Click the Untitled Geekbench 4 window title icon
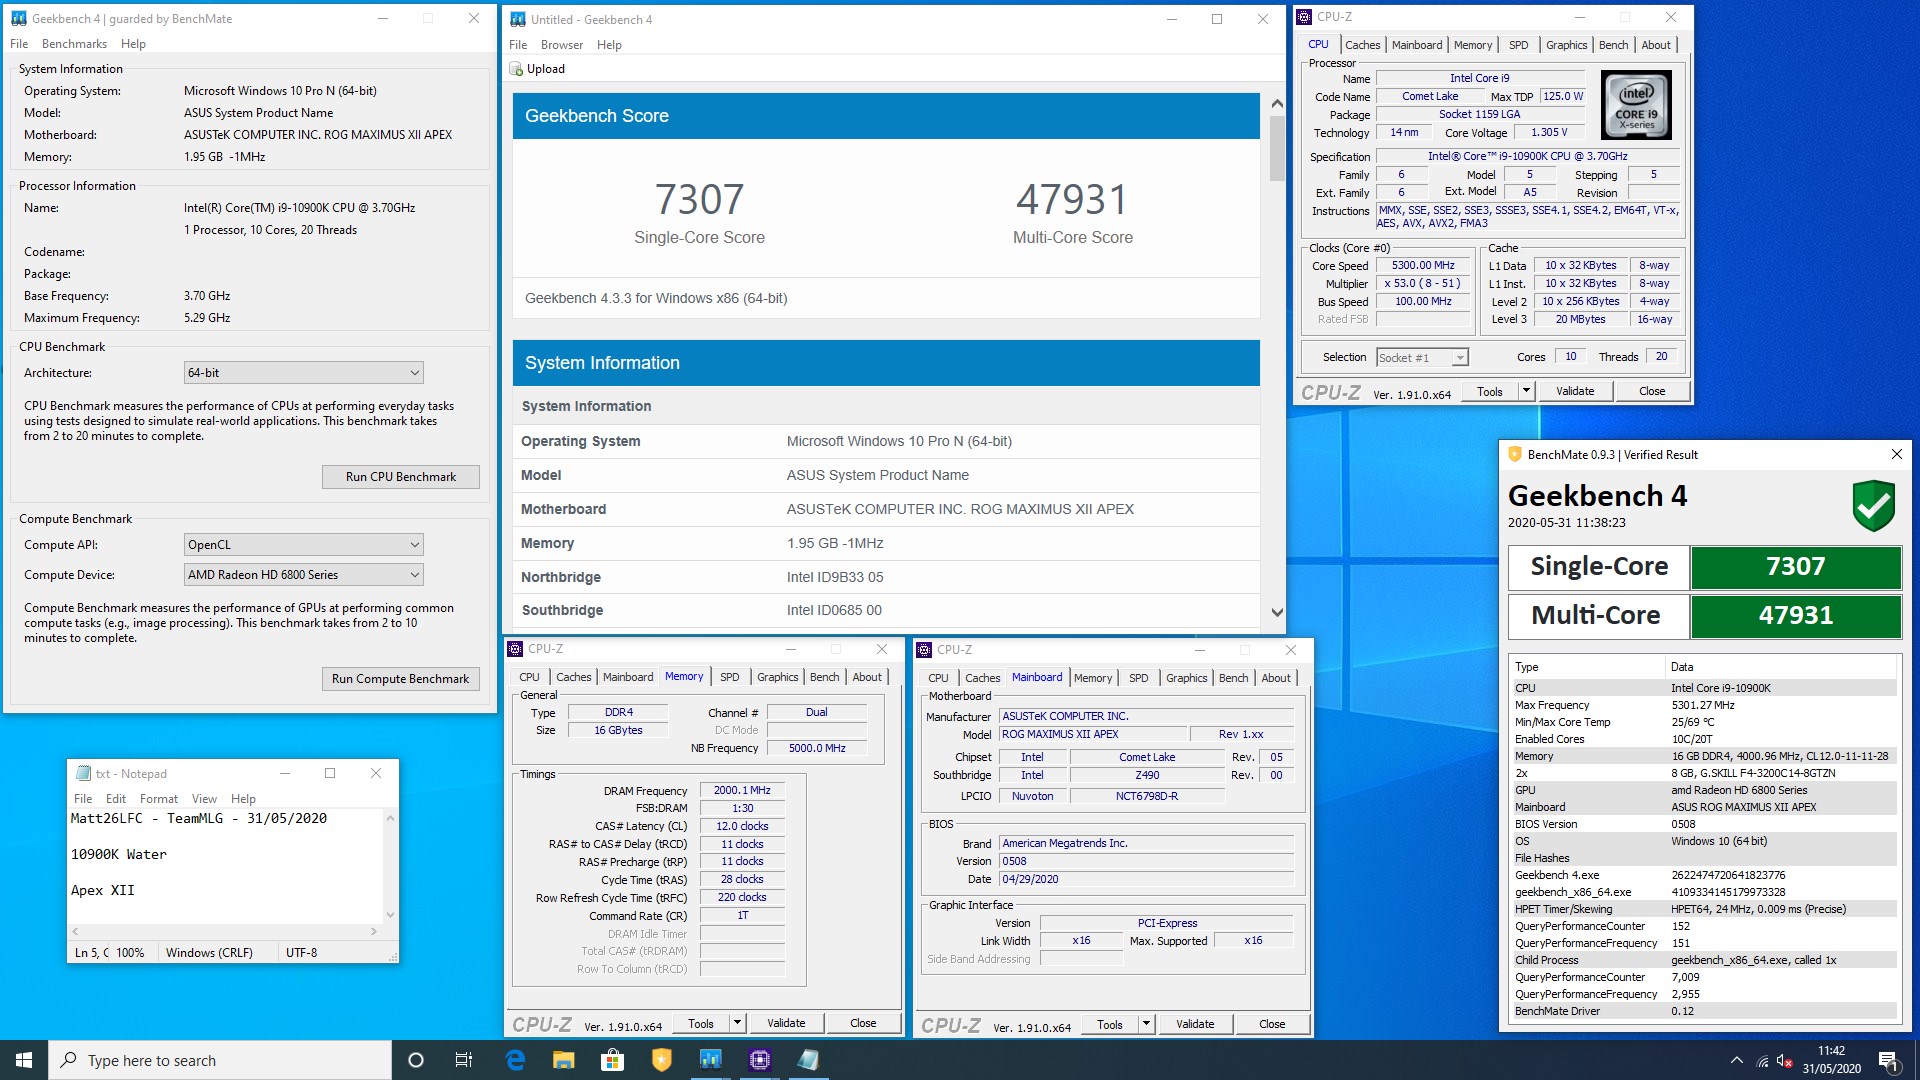The height and width of the screenshot is (1080, 1920). pyautogui.click(x=517, y=19)
